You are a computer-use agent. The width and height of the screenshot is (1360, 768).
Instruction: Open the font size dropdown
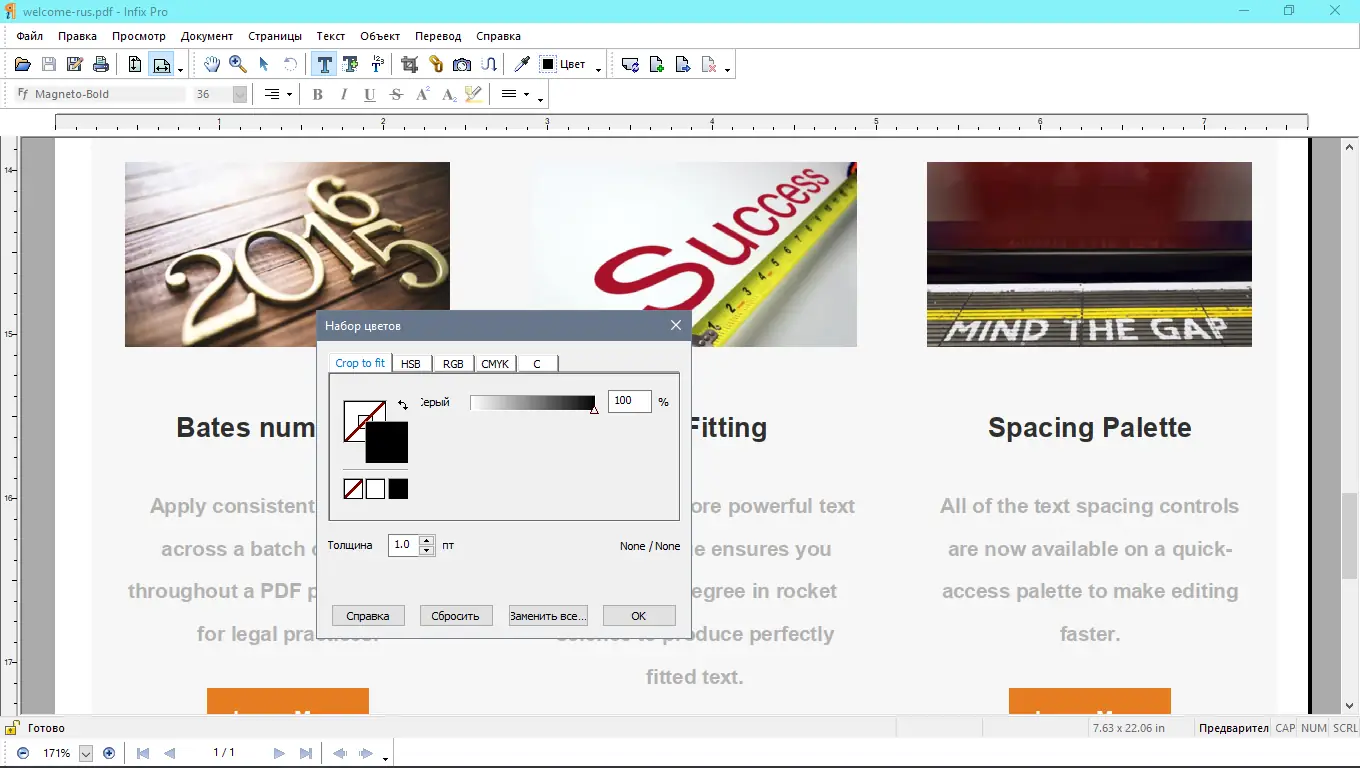click(x=238, y=94)
